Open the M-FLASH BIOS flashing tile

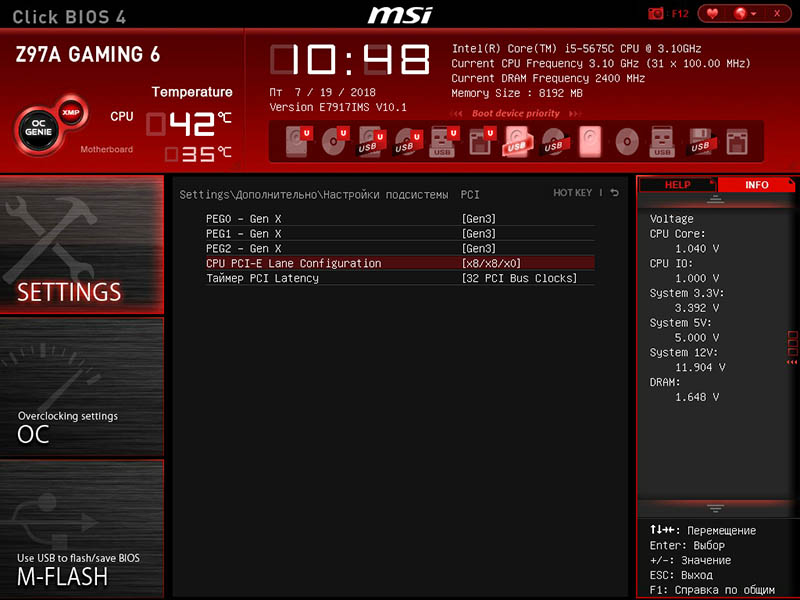point(82,529)
